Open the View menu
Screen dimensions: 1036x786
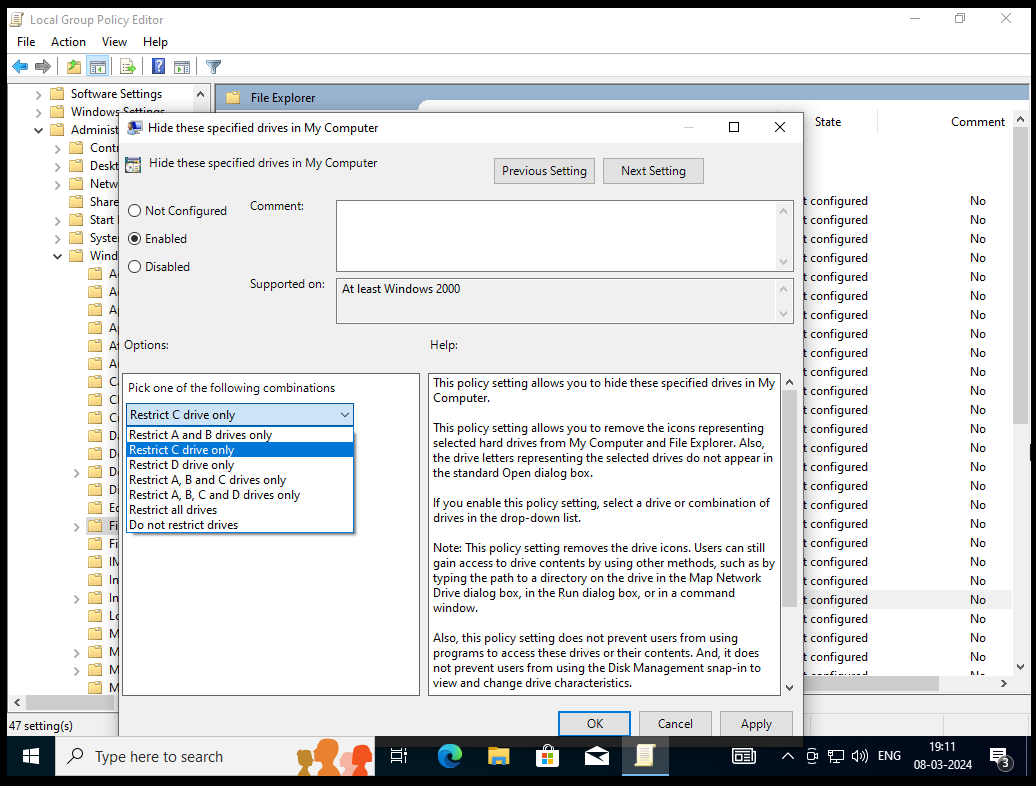(x=114, y=42)
